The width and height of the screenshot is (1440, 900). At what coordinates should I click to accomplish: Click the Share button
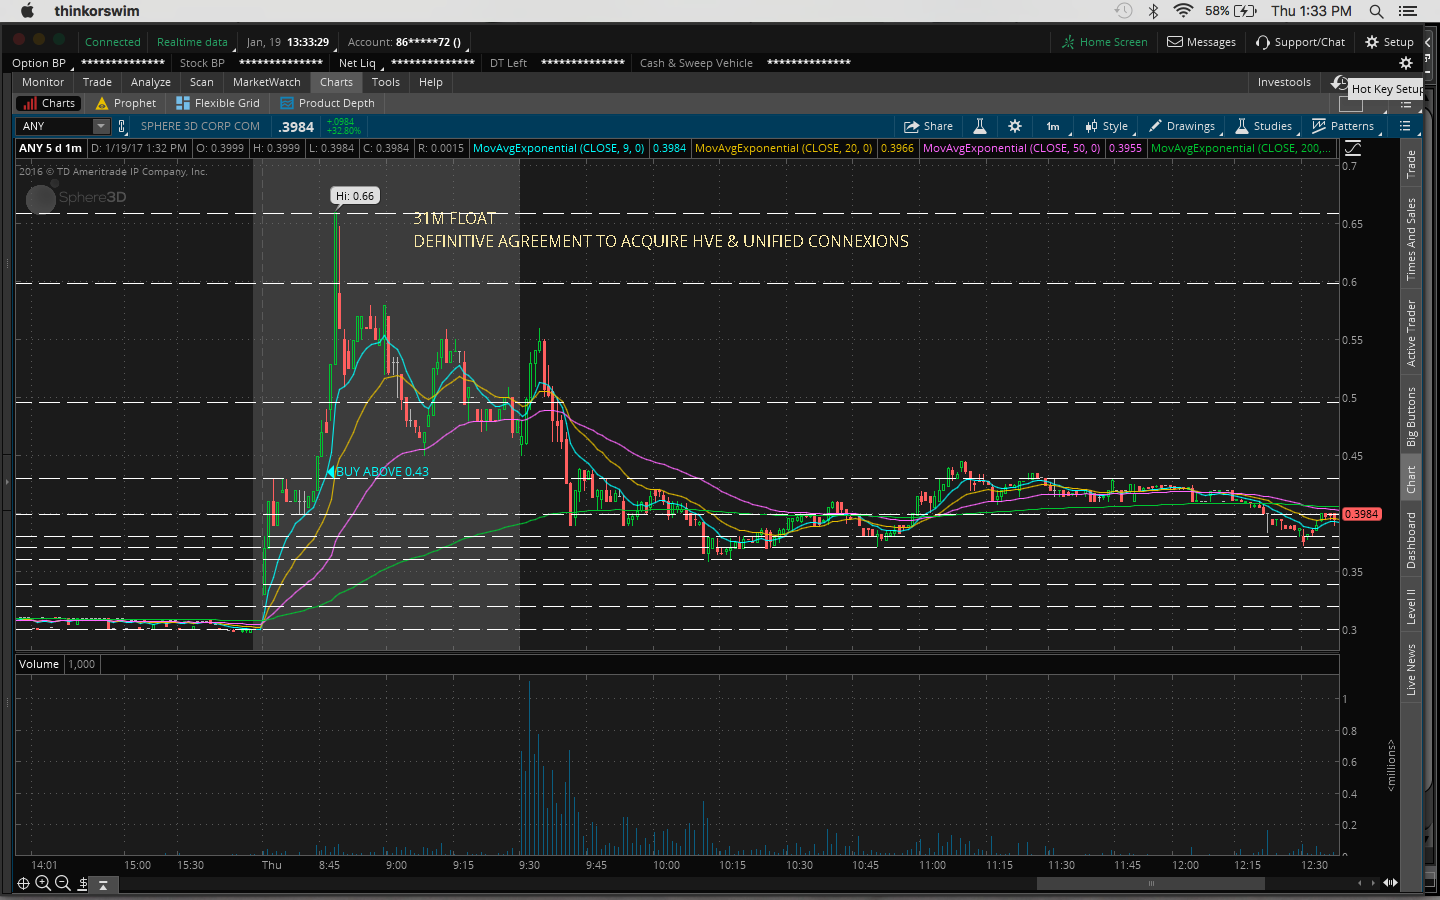(928, 126)
